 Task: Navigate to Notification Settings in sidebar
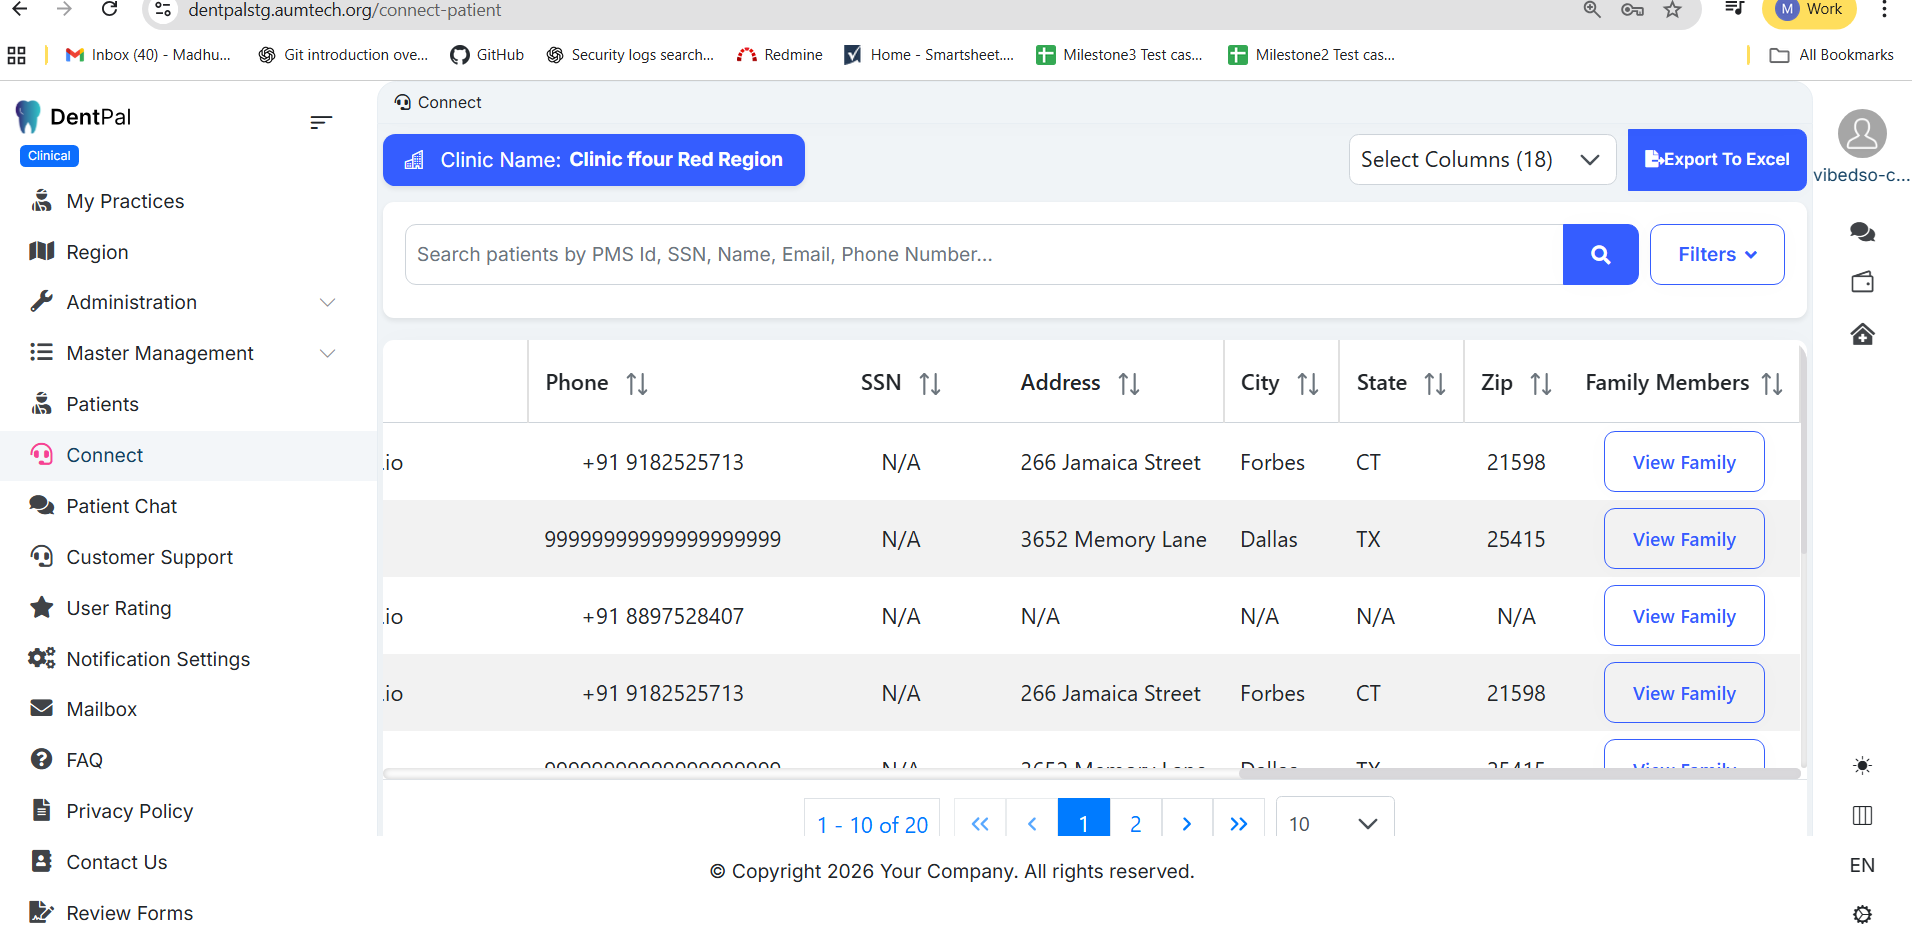[x=158, y=659]
